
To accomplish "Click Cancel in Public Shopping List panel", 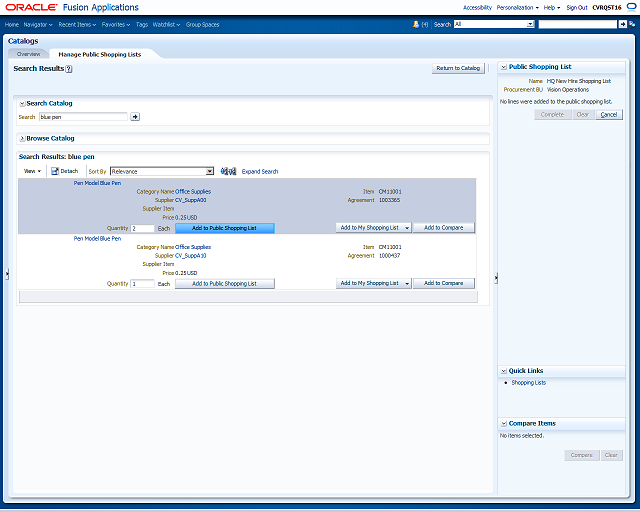I will pos(609,115).
